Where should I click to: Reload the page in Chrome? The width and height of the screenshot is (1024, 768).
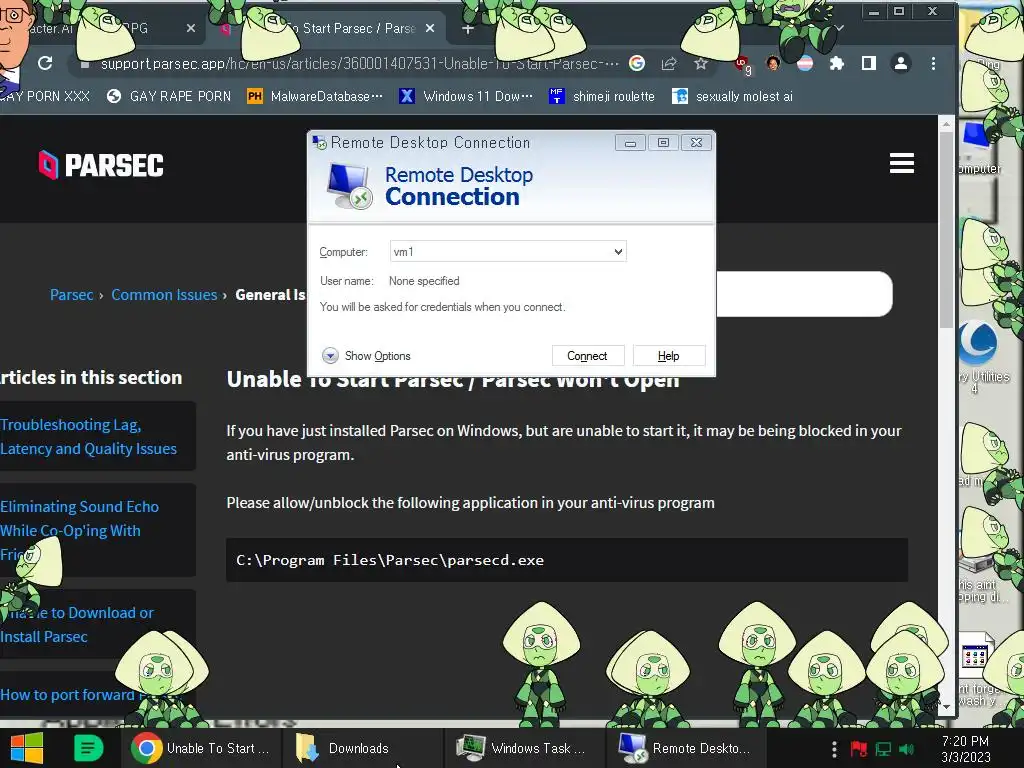coord(45,63)
